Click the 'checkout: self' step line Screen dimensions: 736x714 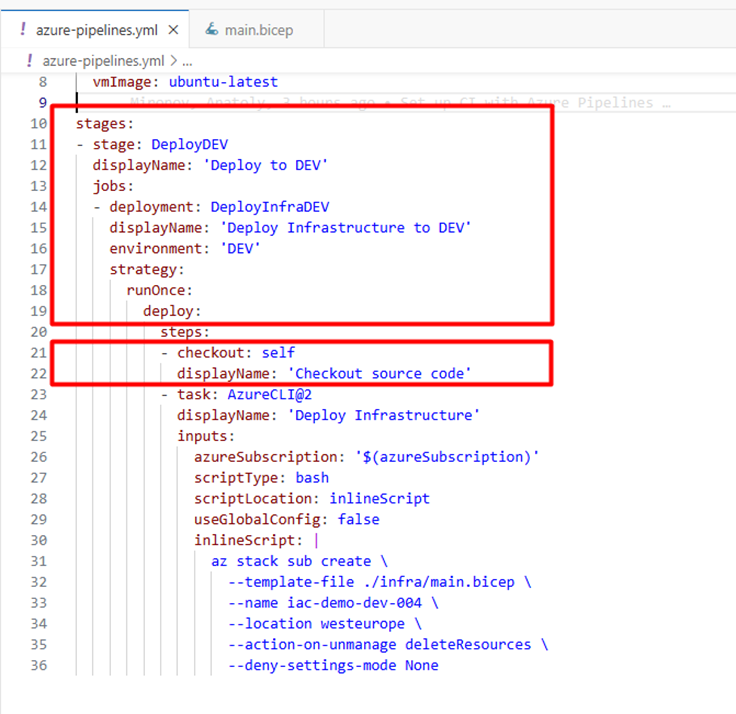point(236,353)
